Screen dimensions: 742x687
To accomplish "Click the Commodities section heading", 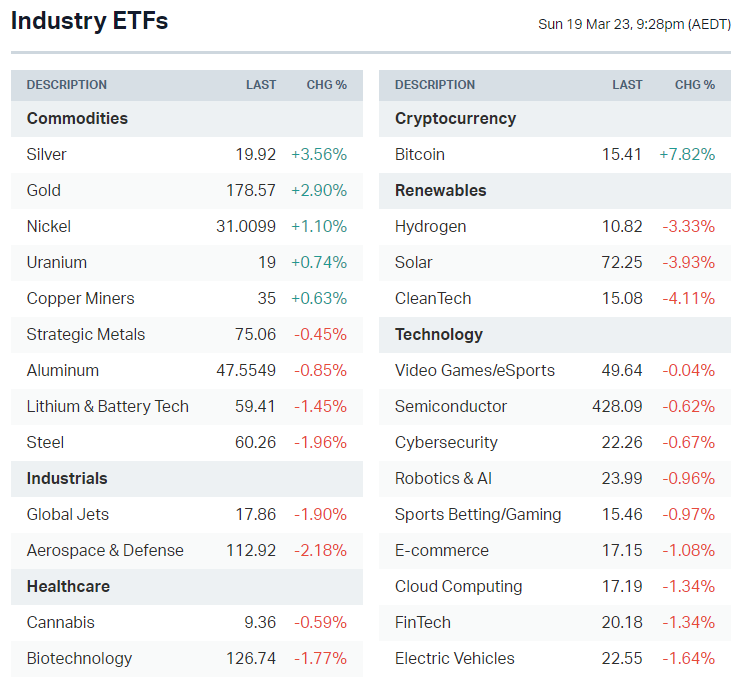I will tap(77, 118).
